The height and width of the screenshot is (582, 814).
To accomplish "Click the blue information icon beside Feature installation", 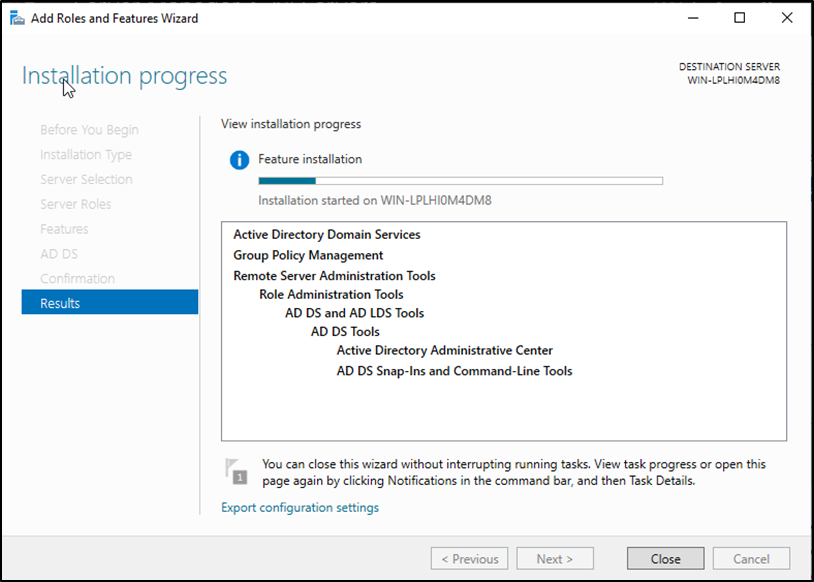I will coord(239,160).
